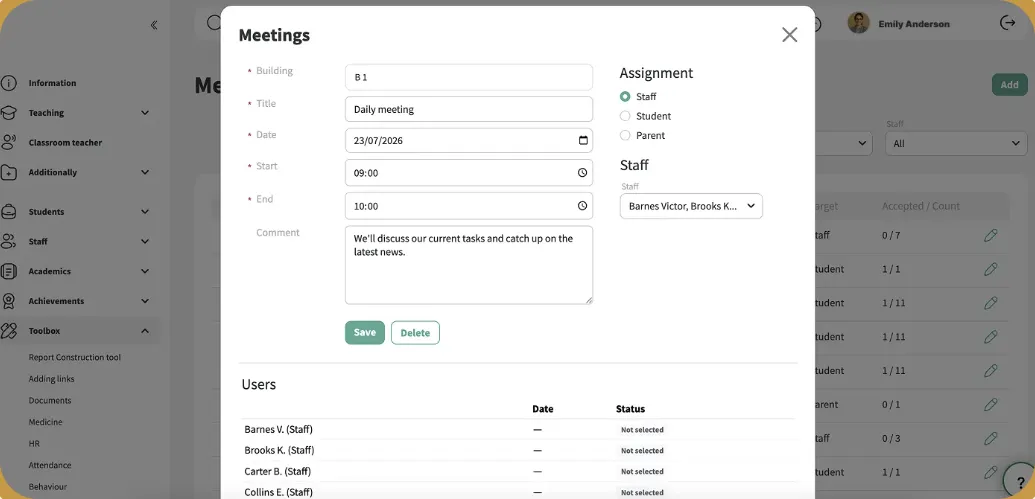Select the Staff assignment radio button
Screen dimensions: 1035x499
pyautogui.click(x=625, y=96)
